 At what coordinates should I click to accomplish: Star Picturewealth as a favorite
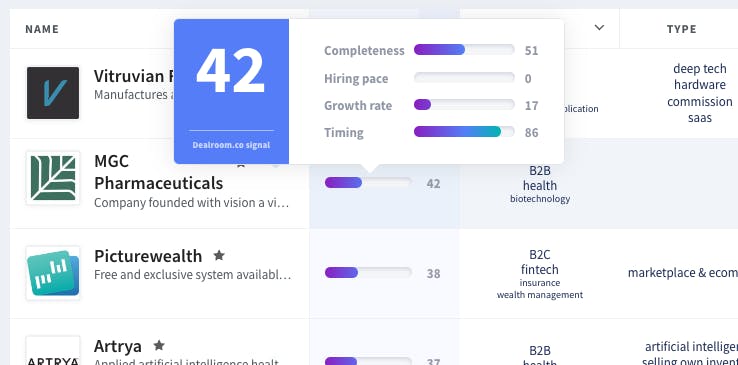219,255
